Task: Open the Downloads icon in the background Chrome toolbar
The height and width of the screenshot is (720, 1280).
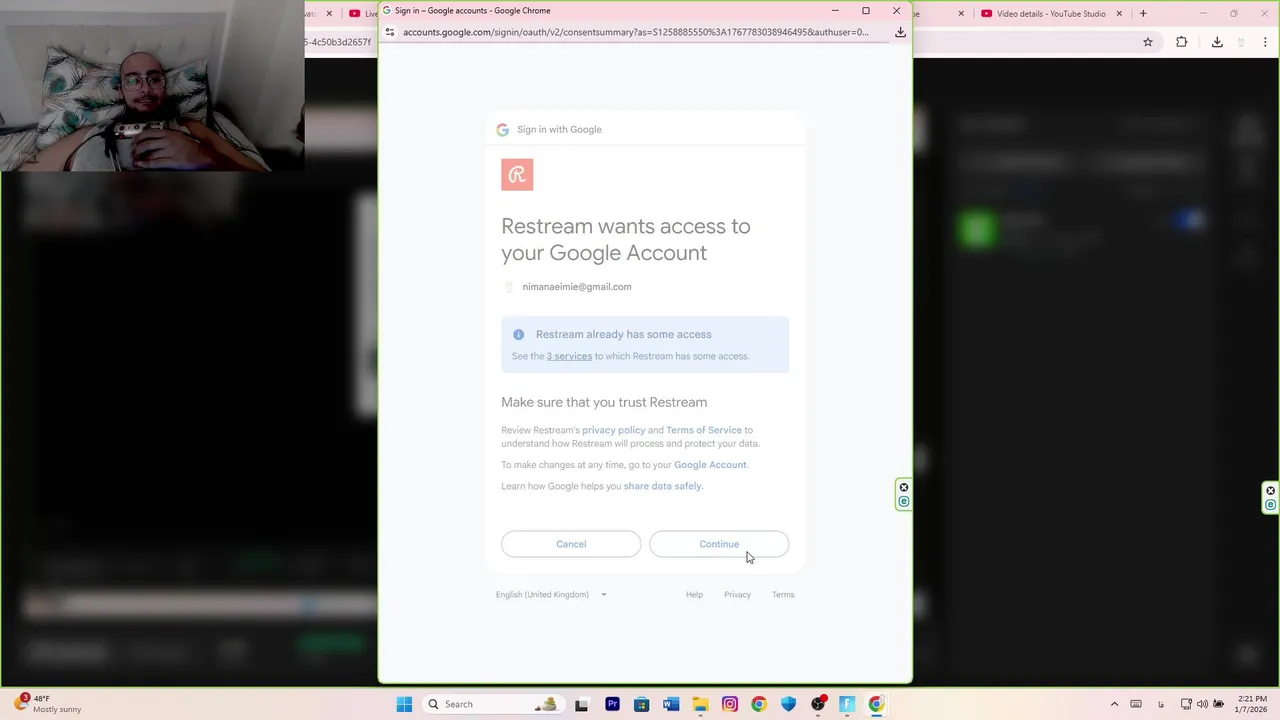Action: pos(1217,42)
